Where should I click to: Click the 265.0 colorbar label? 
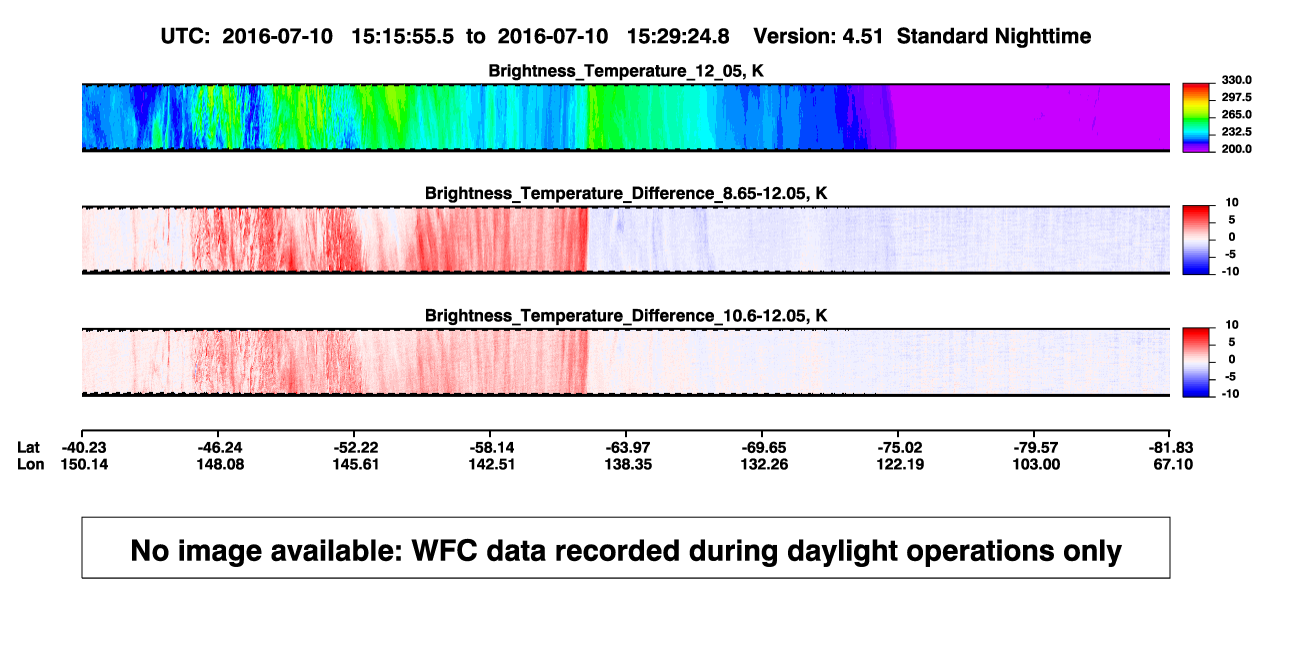point(1238,115)
